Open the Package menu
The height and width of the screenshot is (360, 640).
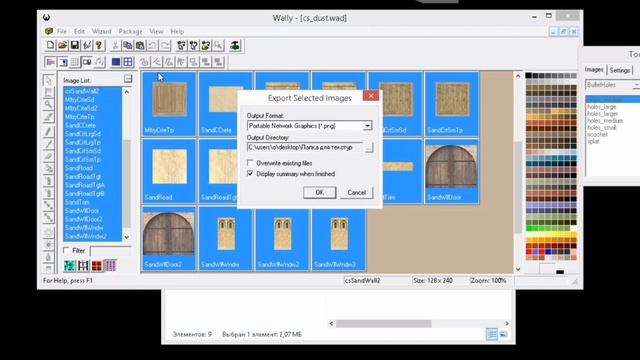point(131,31)
